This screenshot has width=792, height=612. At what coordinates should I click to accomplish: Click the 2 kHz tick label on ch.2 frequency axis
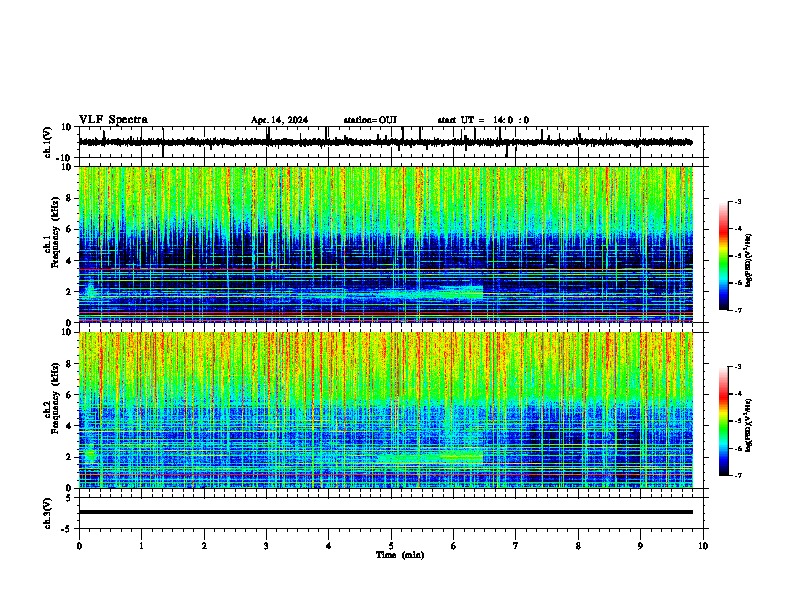(69, 457)
